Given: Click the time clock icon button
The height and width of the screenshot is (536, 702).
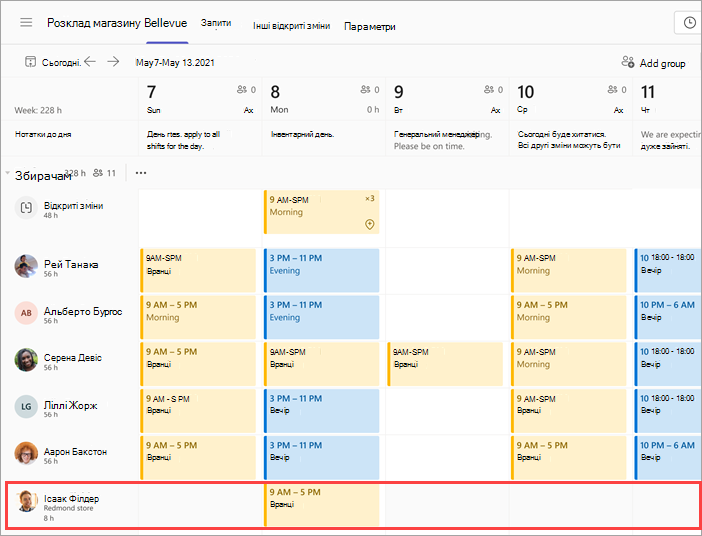Looking at the screenshot, I should tap(689, 23).
